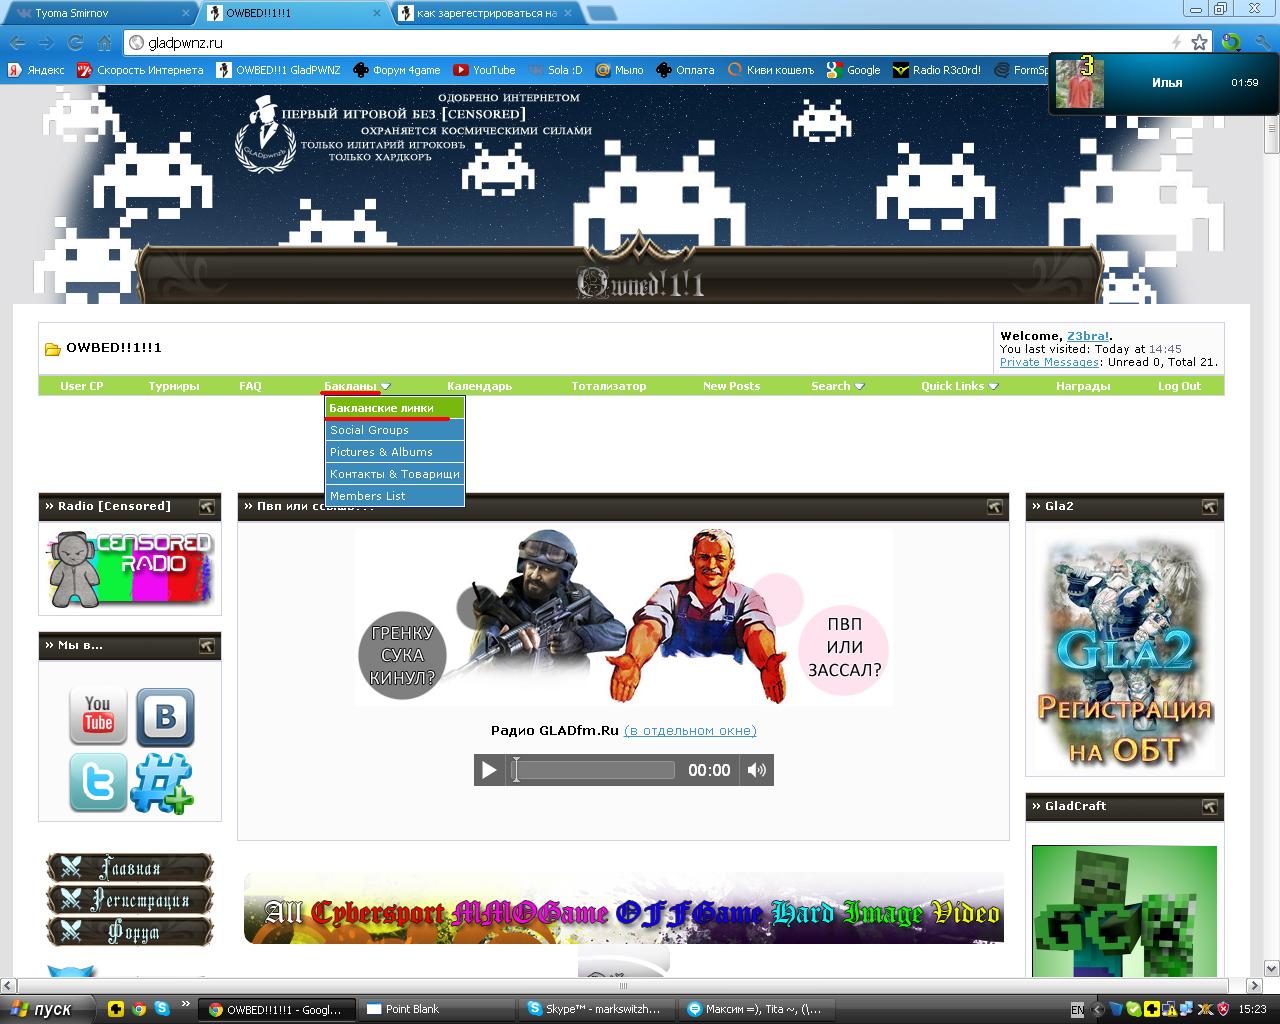Collapse the Radio [Censored] panel

click(x=206, y=507)
